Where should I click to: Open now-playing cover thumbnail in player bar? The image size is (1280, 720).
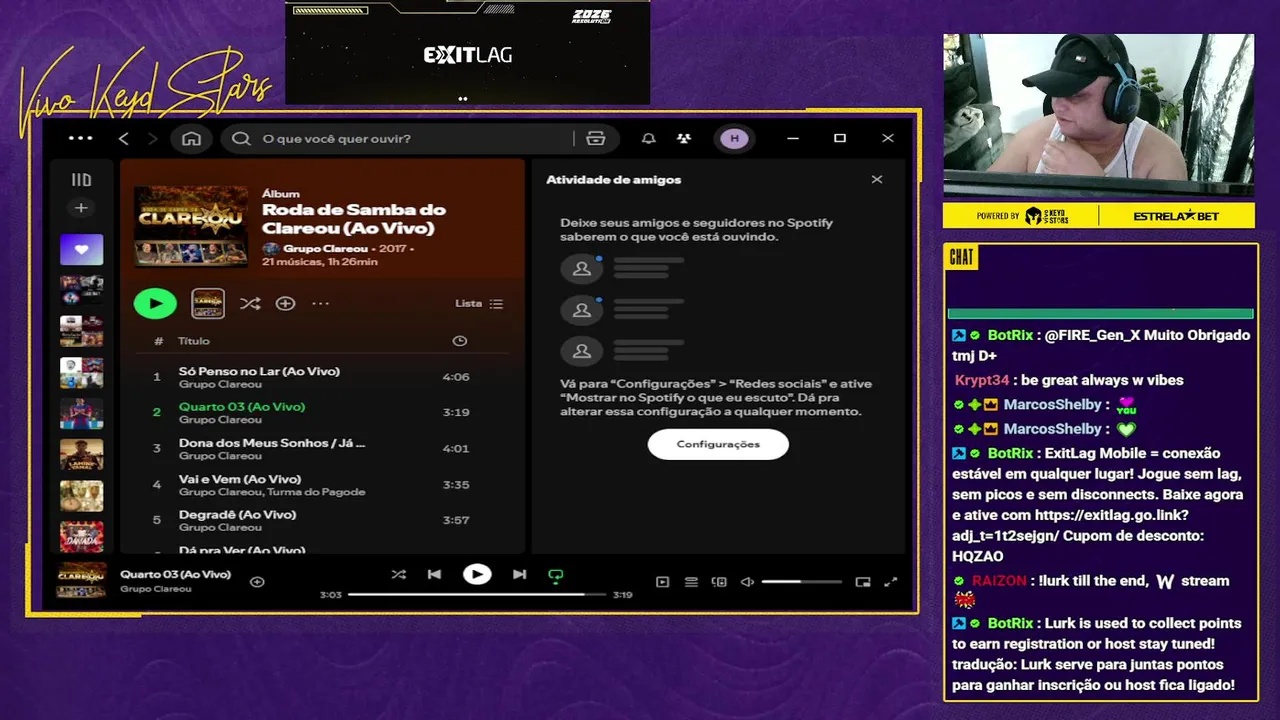[x=81, y=581]
